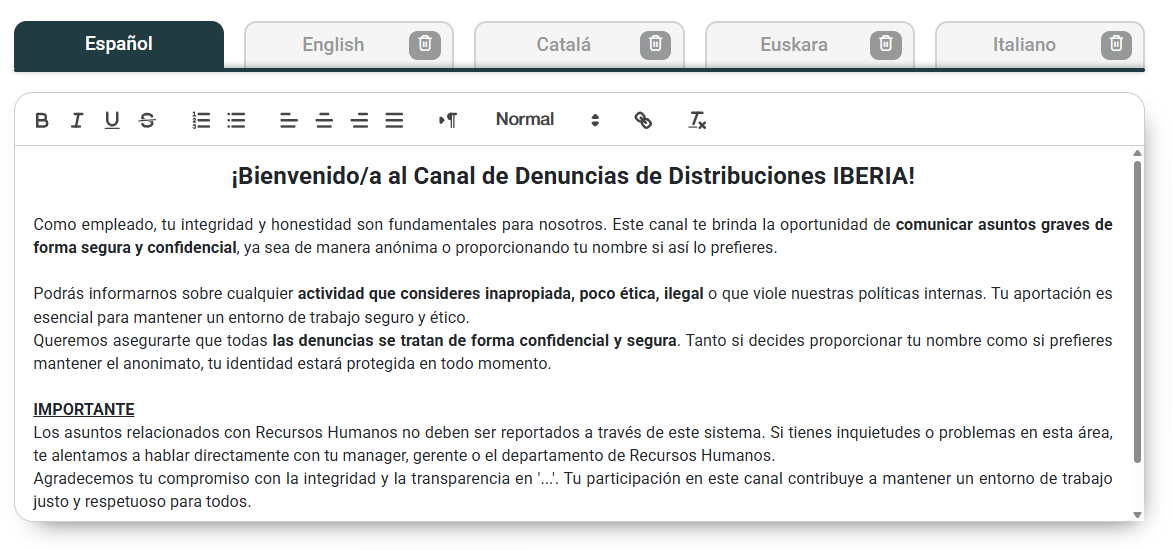Screen dimensions: 1172x550
Task: Click paragraph starting 'Los asuntos relacionados con Recursos'
Action: 573,444
